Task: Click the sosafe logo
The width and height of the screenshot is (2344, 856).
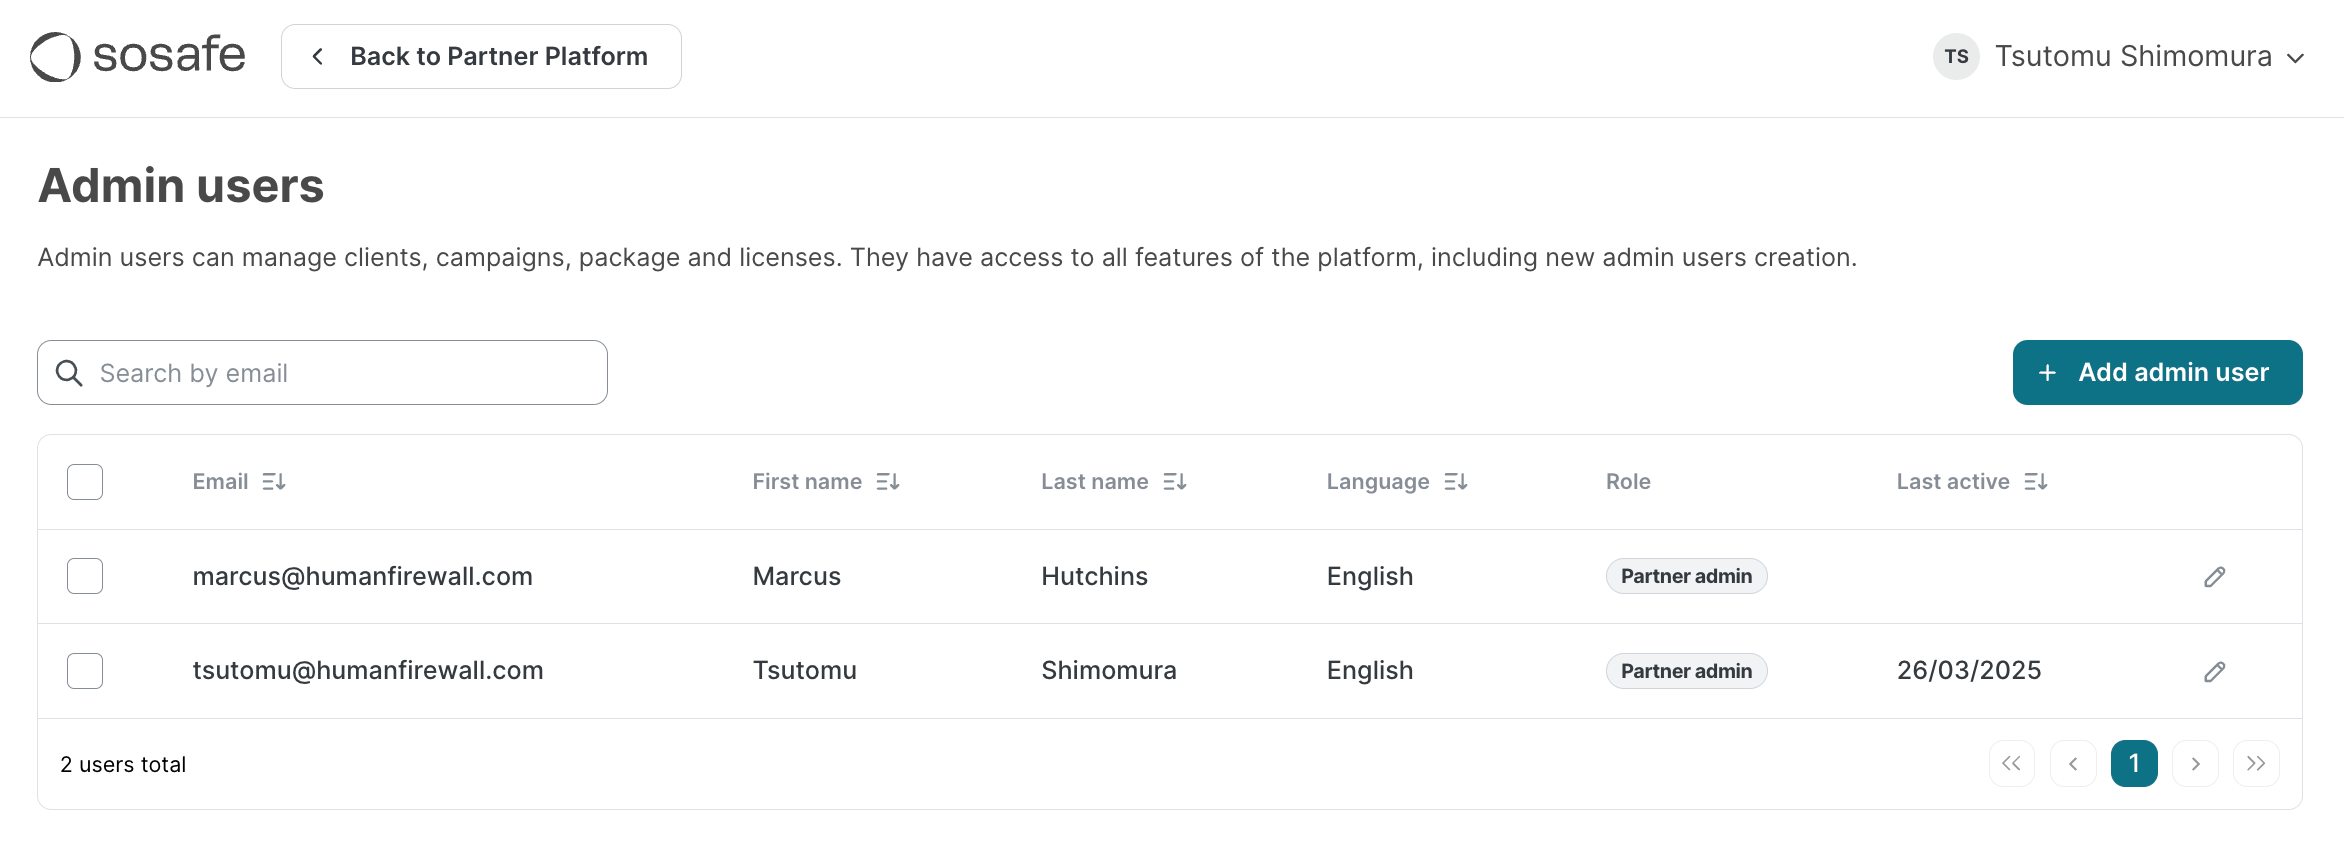Action: [x=138, y=56]
